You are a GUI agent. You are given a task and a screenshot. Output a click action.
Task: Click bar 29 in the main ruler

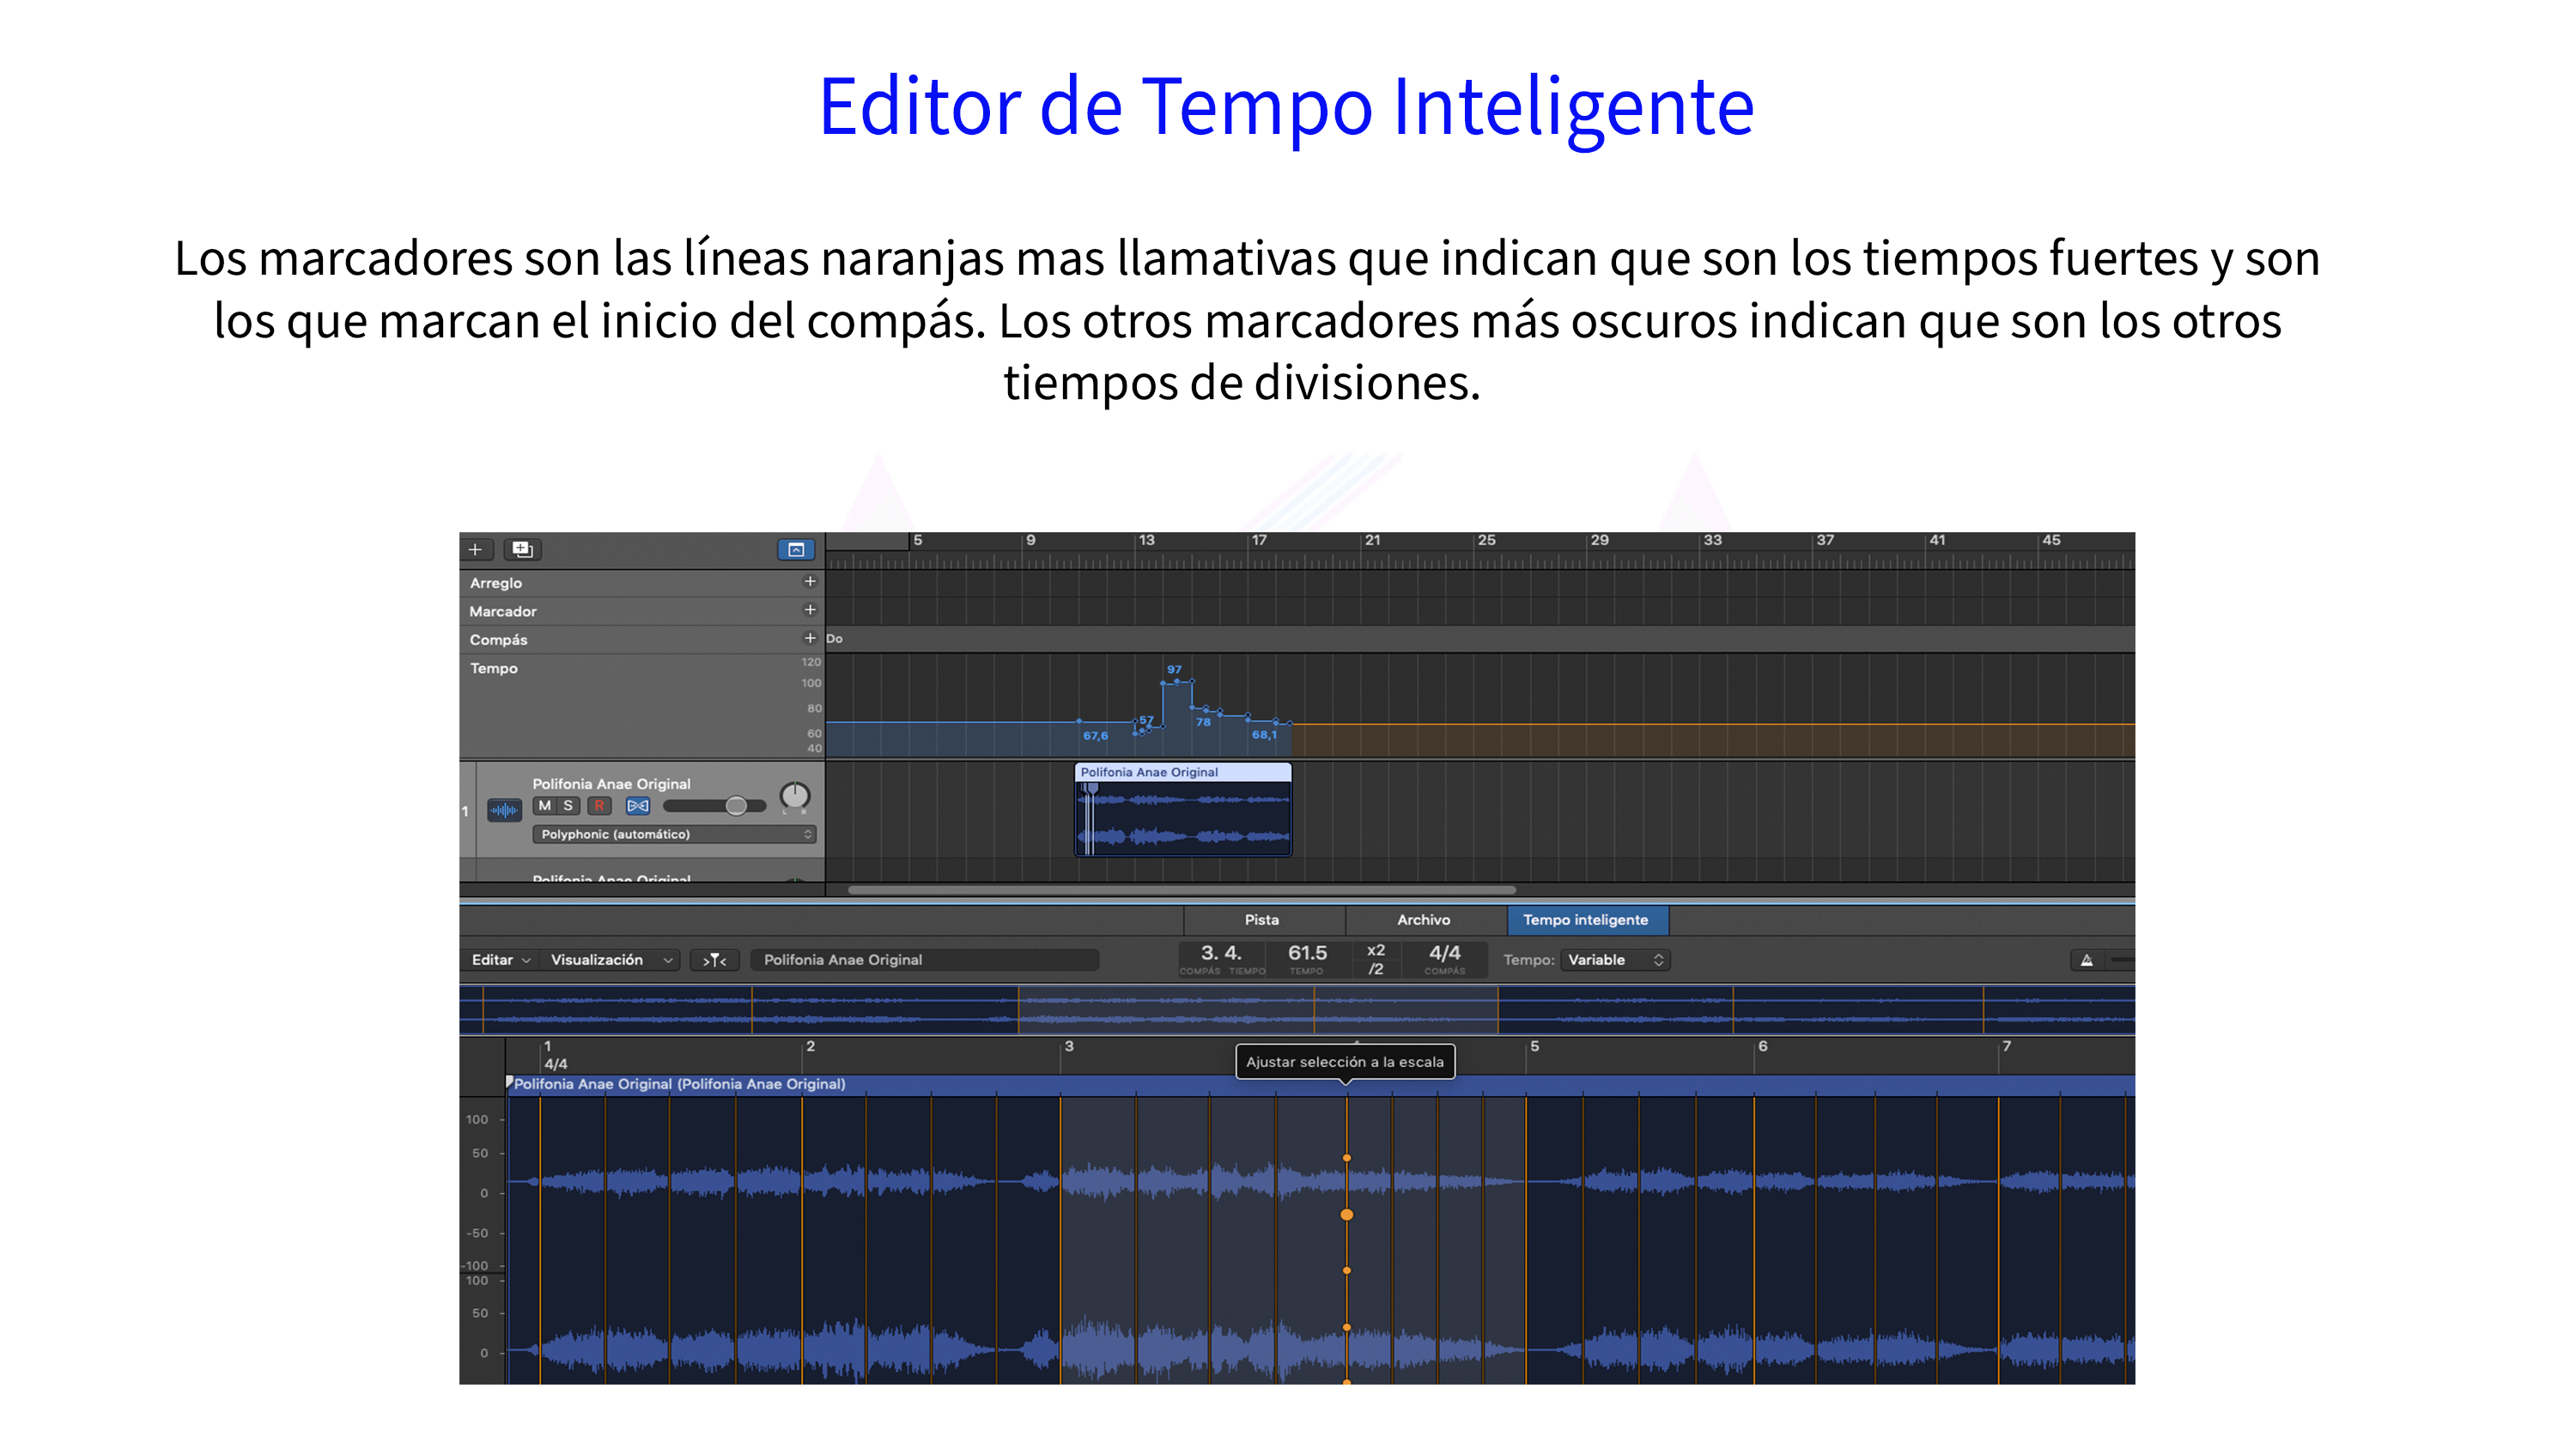point(1599,540)
